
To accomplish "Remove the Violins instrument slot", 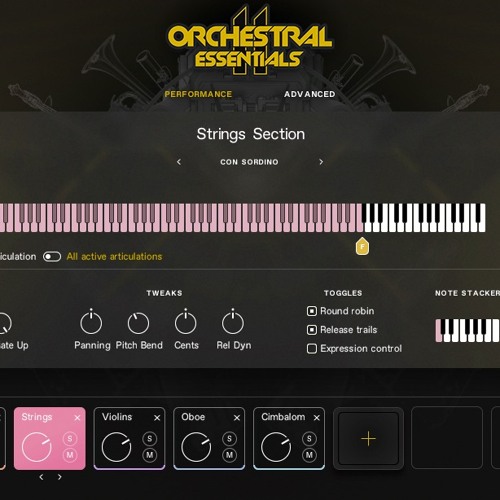I will tap(157, 418).
